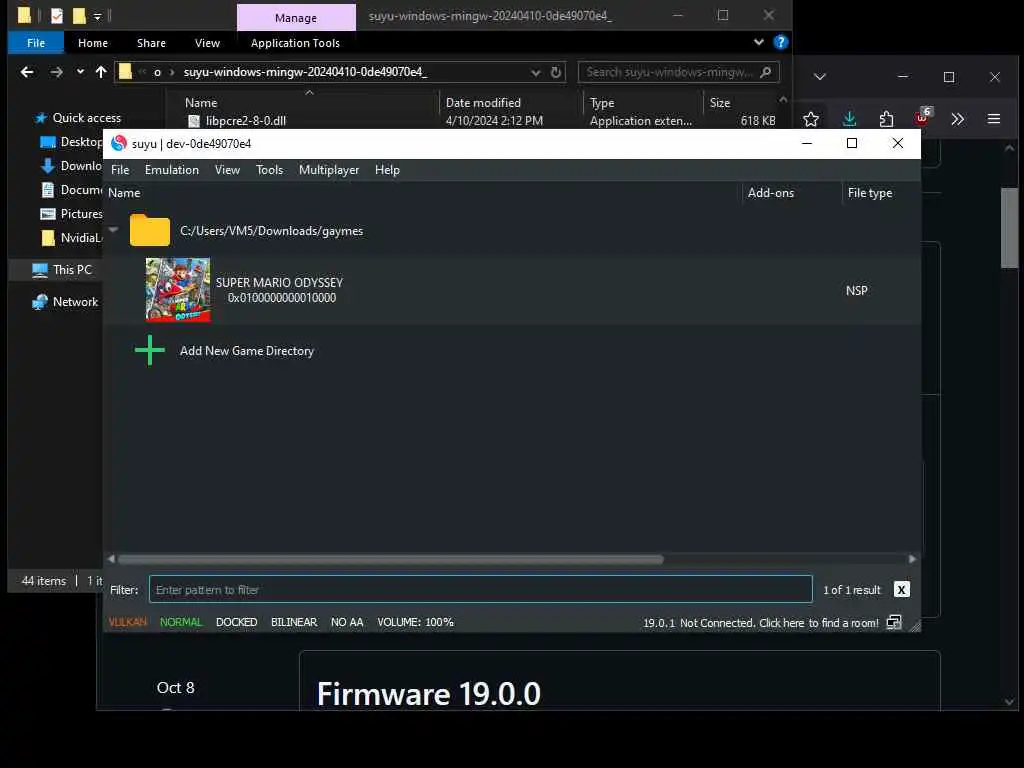Select This PC in Explorer sidebar
The height and width of the screenshot is (768, 1024).
(72, 270)
